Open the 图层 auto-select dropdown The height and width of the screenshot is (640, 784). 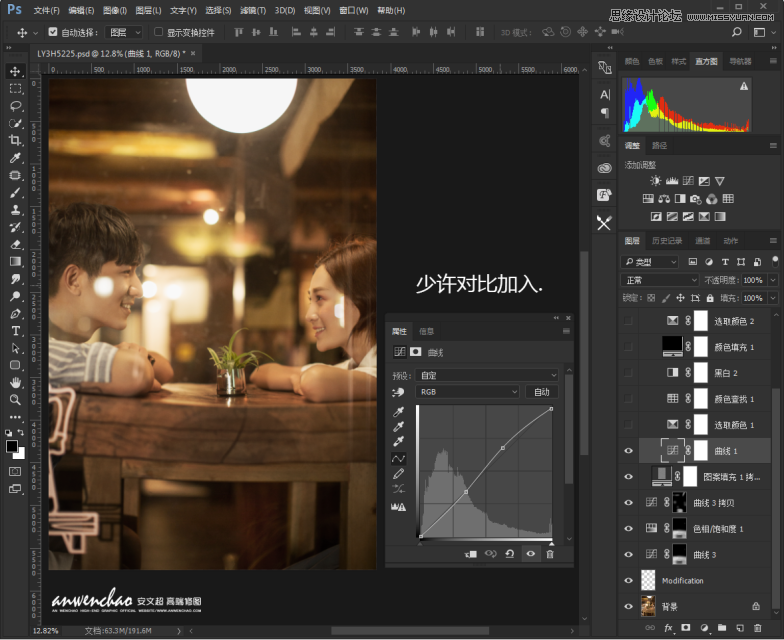(124, 32)
